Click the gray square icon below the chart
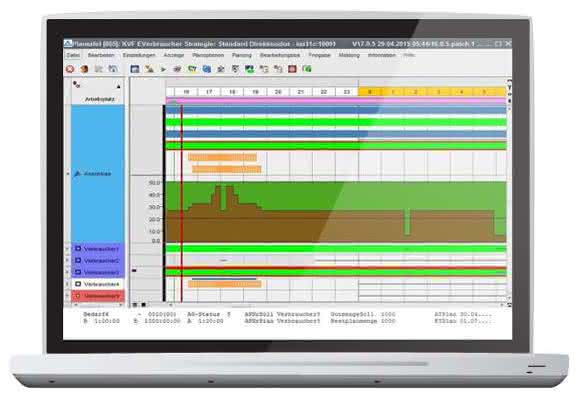The height and width of the screenshot is (406, 580). point(135,305)
